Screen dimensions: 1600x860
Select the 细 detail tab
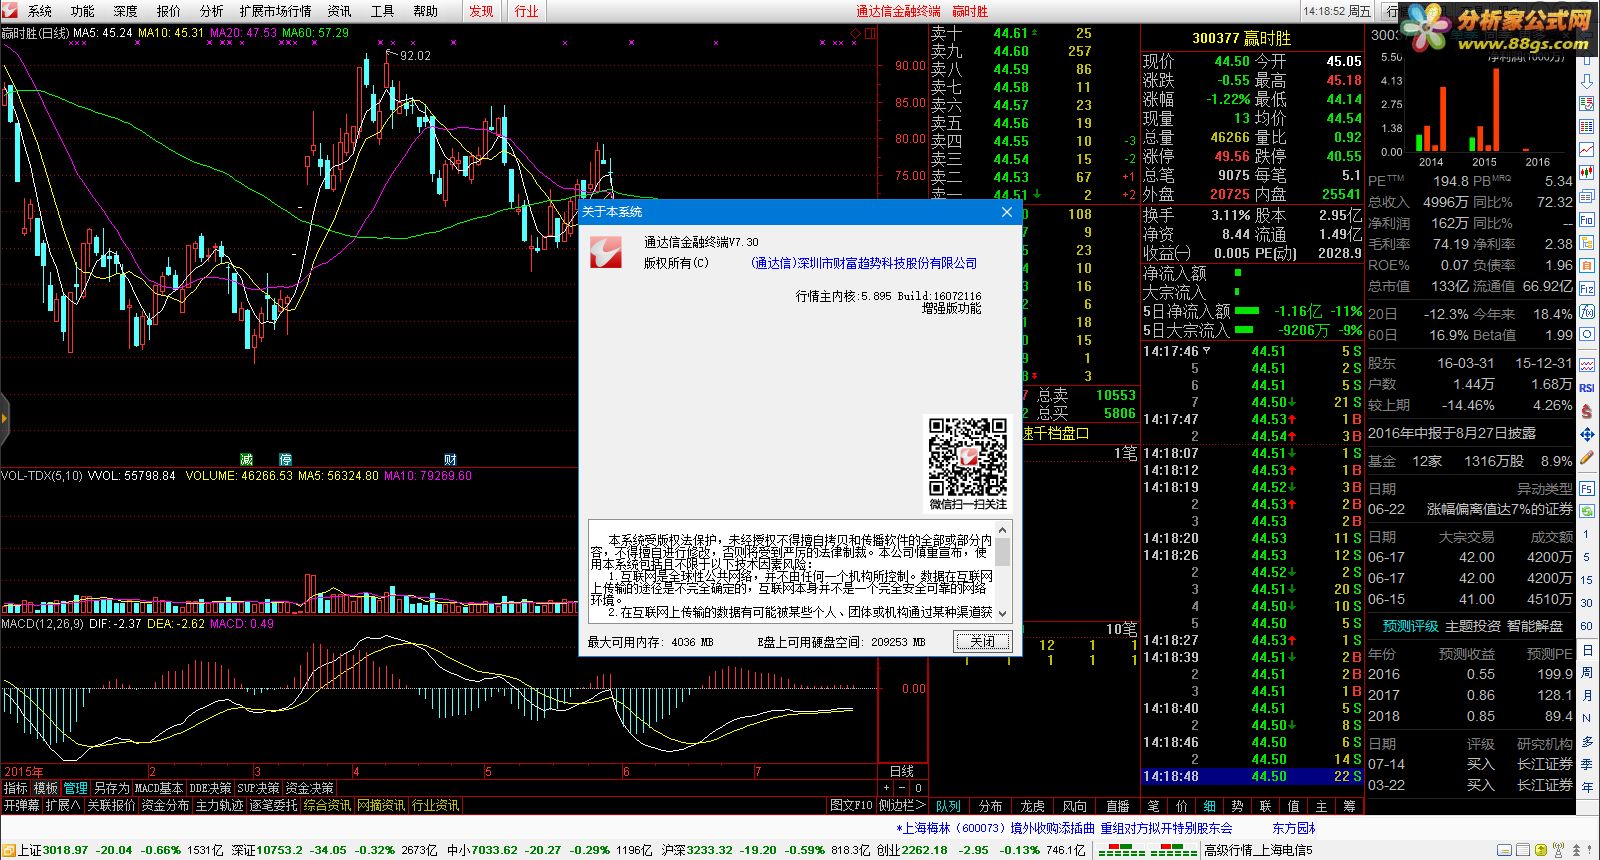tap(1209, 806)
